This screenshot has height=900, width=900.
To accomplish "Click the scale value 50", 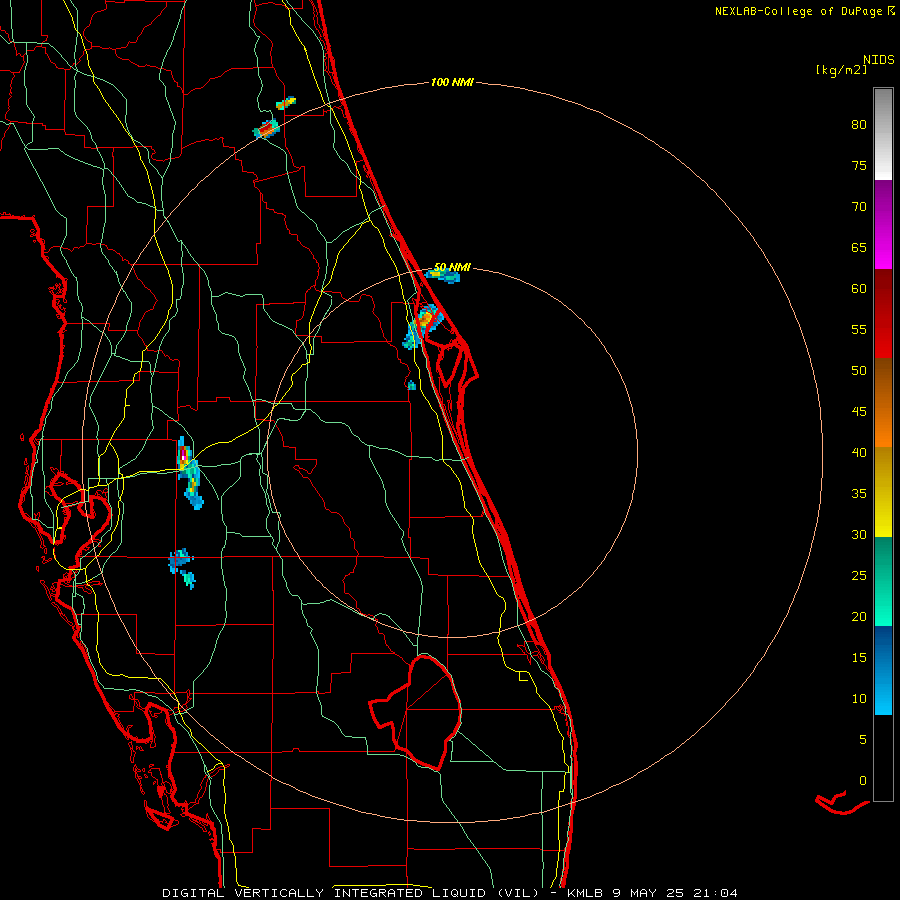I will (859, 370).
